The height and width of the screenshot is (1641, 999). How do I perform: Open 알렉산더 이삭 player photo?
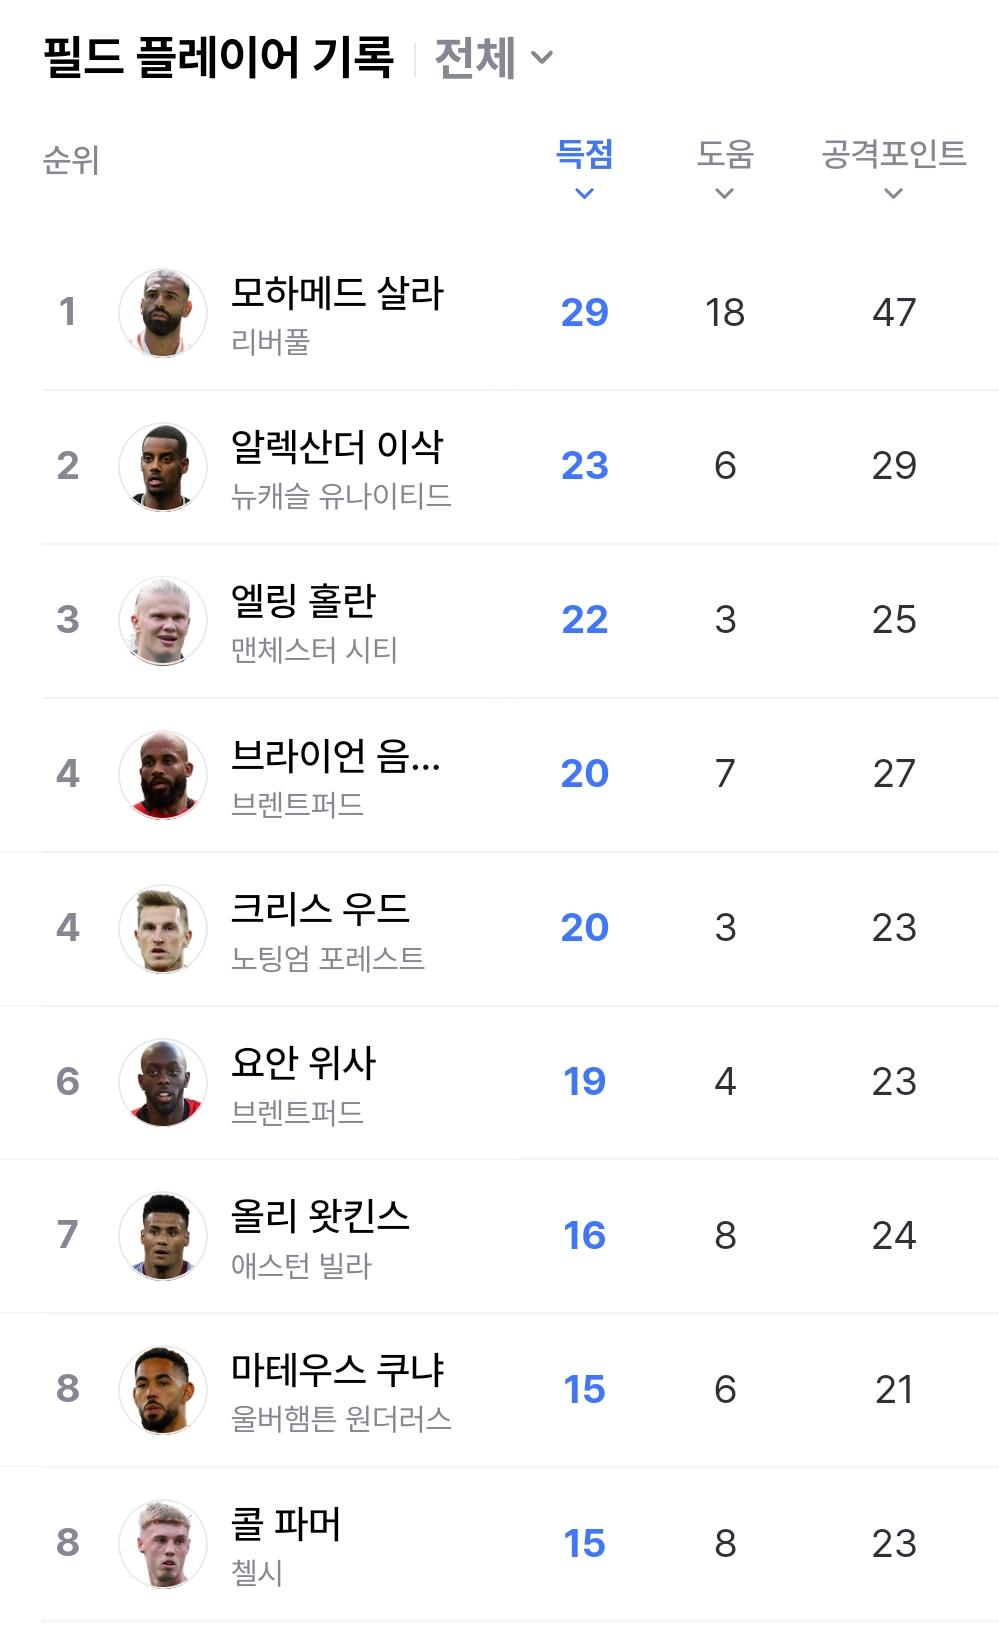point(163,466)
